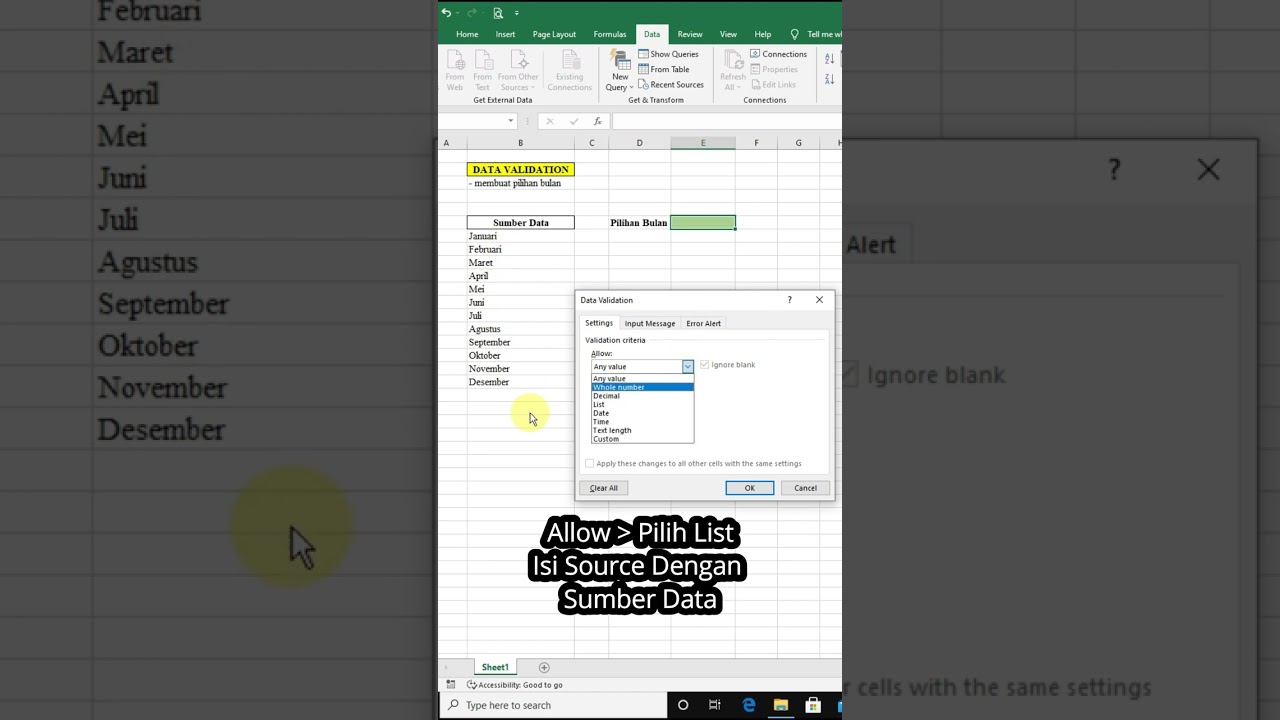This screenshot has width=1280, height=720.
Task: Open the Customize Quick Access Toolbar arrow
Action: [x=517, y=13]
